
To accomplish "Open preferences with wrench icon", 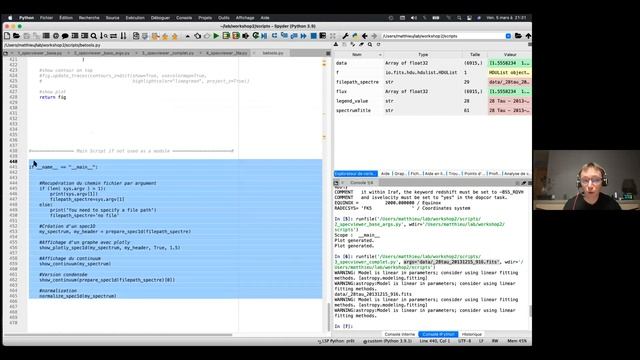I will pyautogui.click(x=345, y=36).
